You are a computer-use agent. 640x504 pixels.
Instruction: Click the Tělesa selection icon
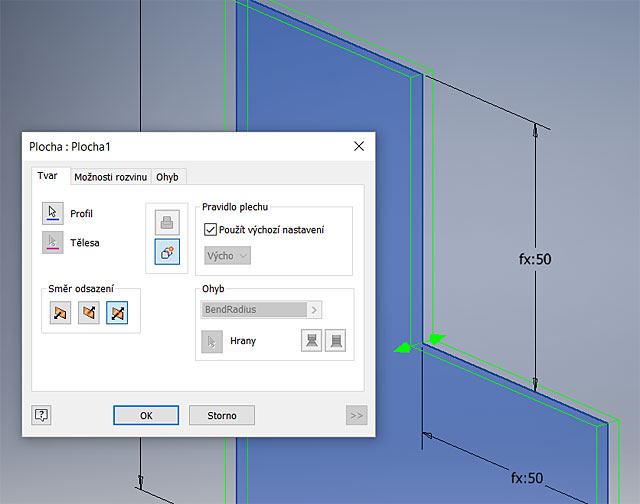coord(53,242)
